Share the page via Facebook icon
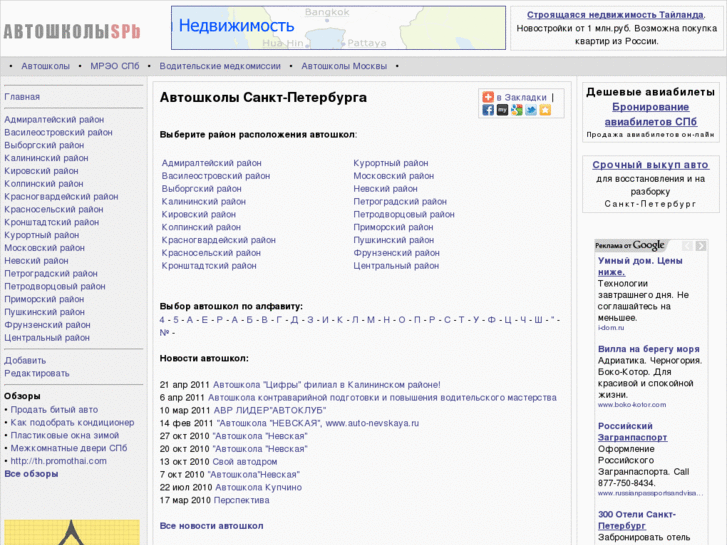Screen dimensions: 727x545 (488, 110)
